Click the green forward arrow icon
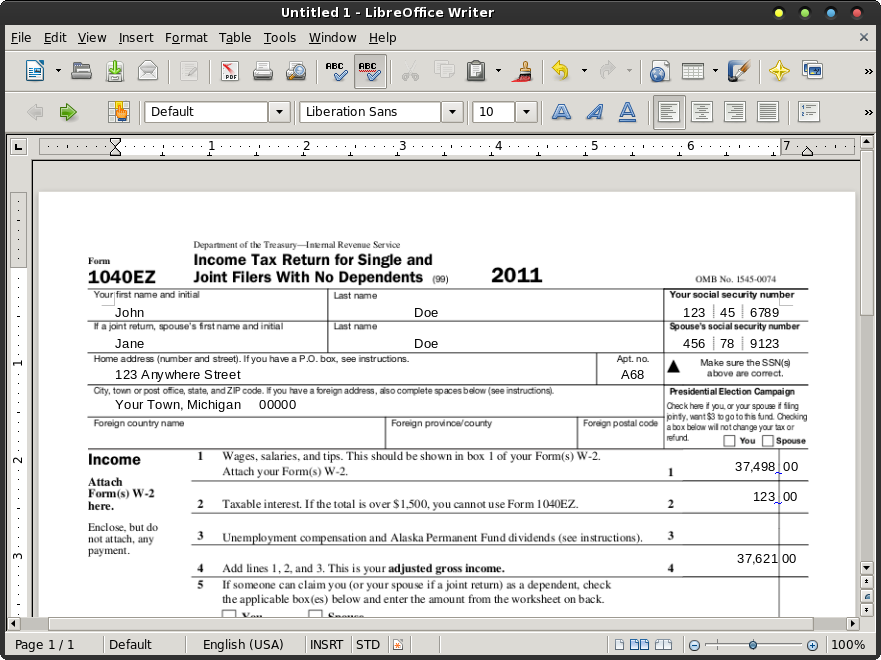881x660 pixels. coord(68,112)
